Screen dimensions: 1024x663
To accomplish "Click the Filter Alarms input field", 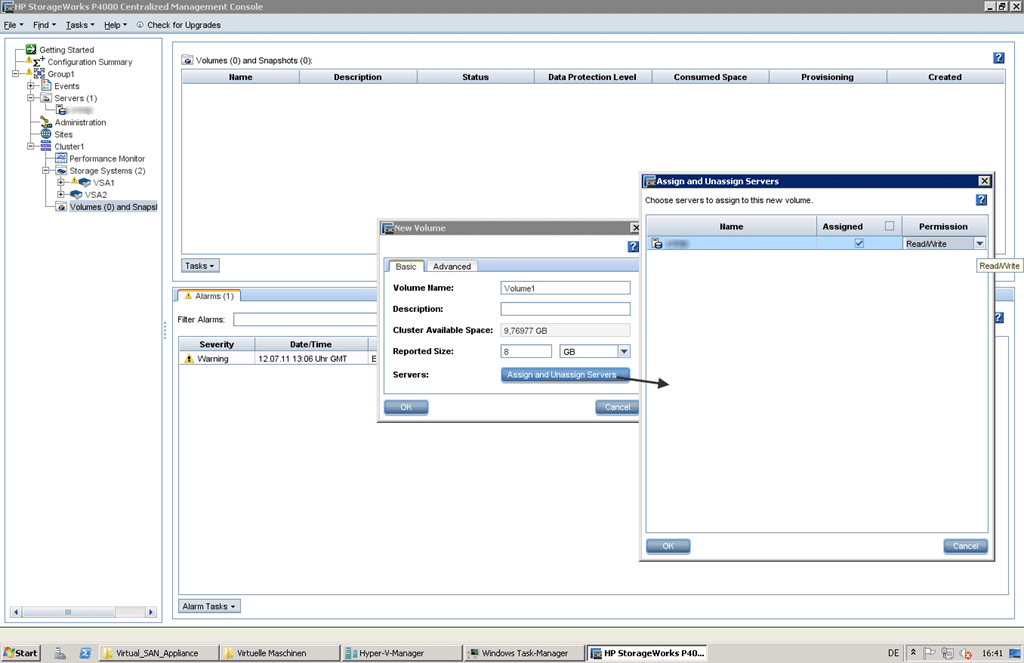I will click(306, 319).
